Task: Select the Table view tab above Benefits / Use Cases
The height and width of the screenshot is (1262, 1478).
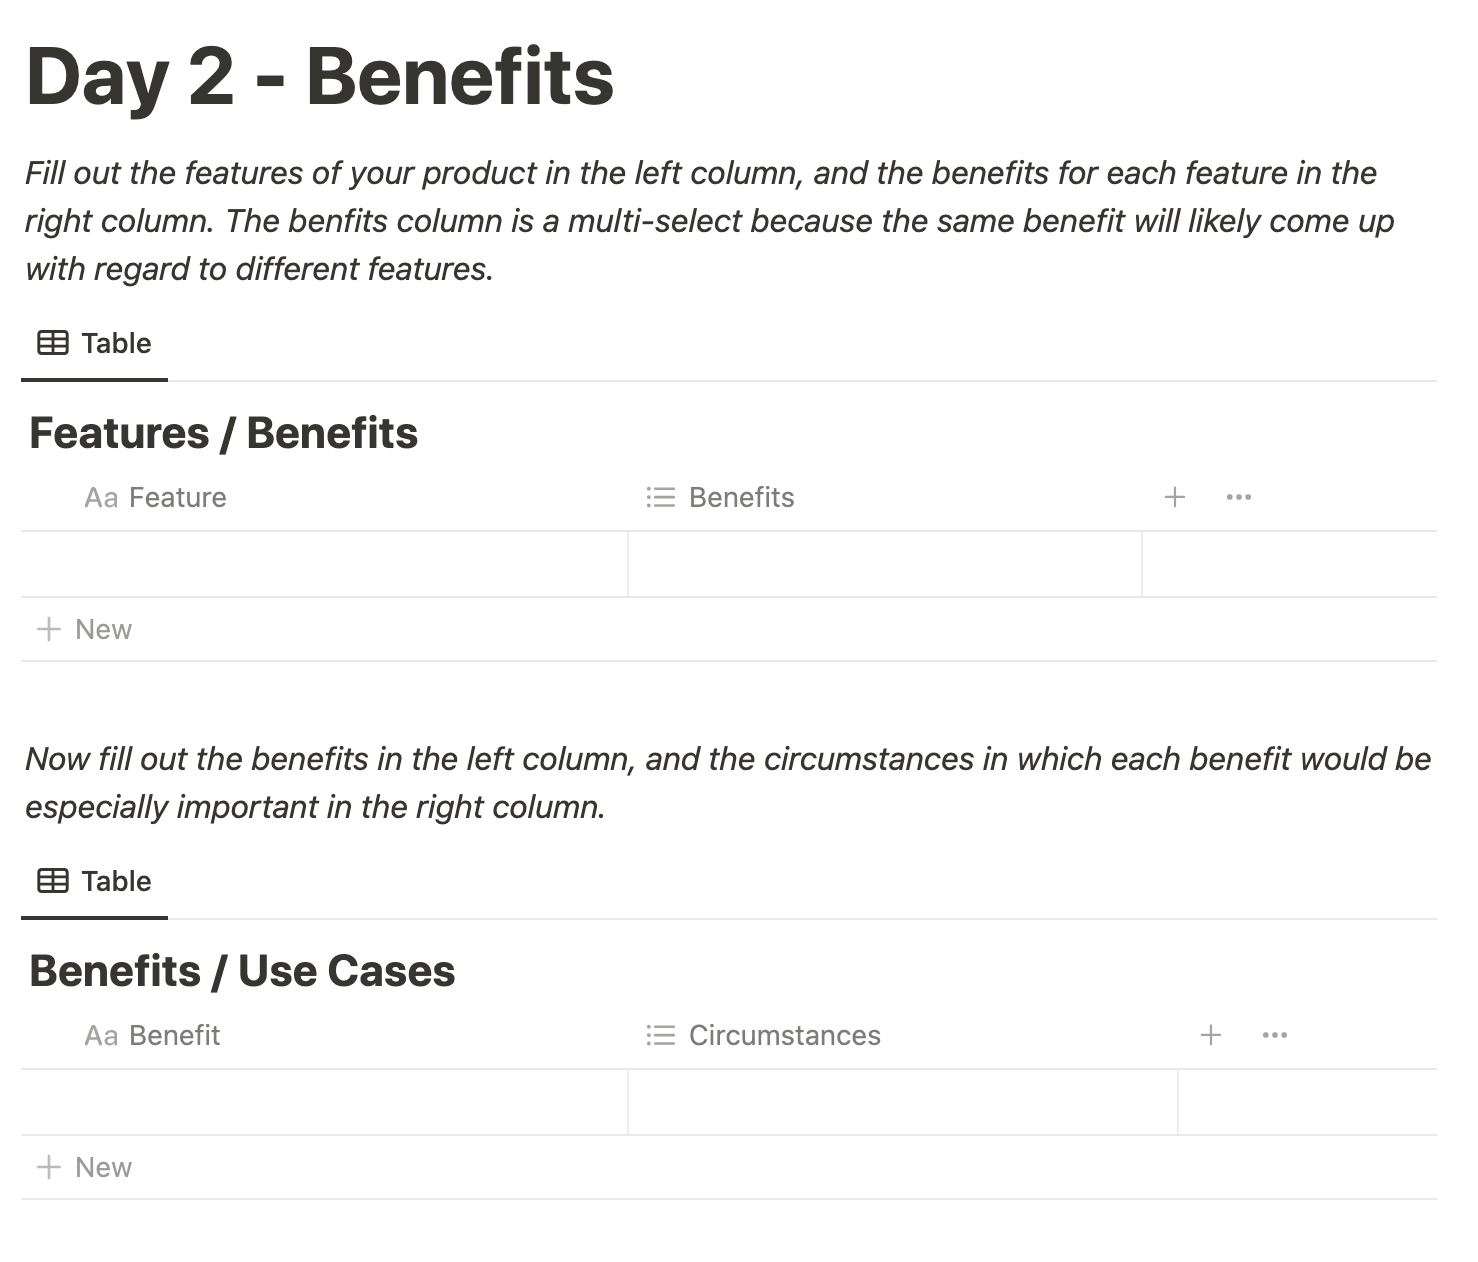Action: pos(94,881)
